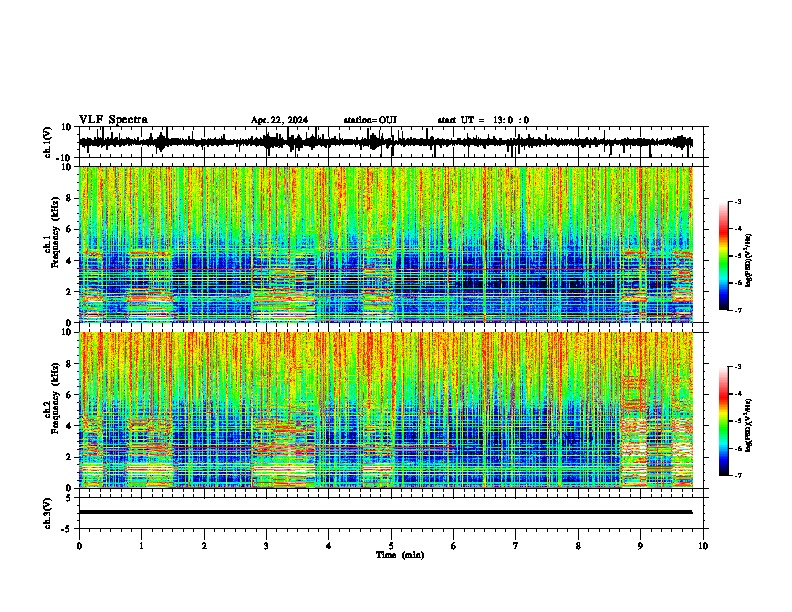
Task: Click the "-7" label on ch.1 color scale
Action: click(x=738, y=310)
